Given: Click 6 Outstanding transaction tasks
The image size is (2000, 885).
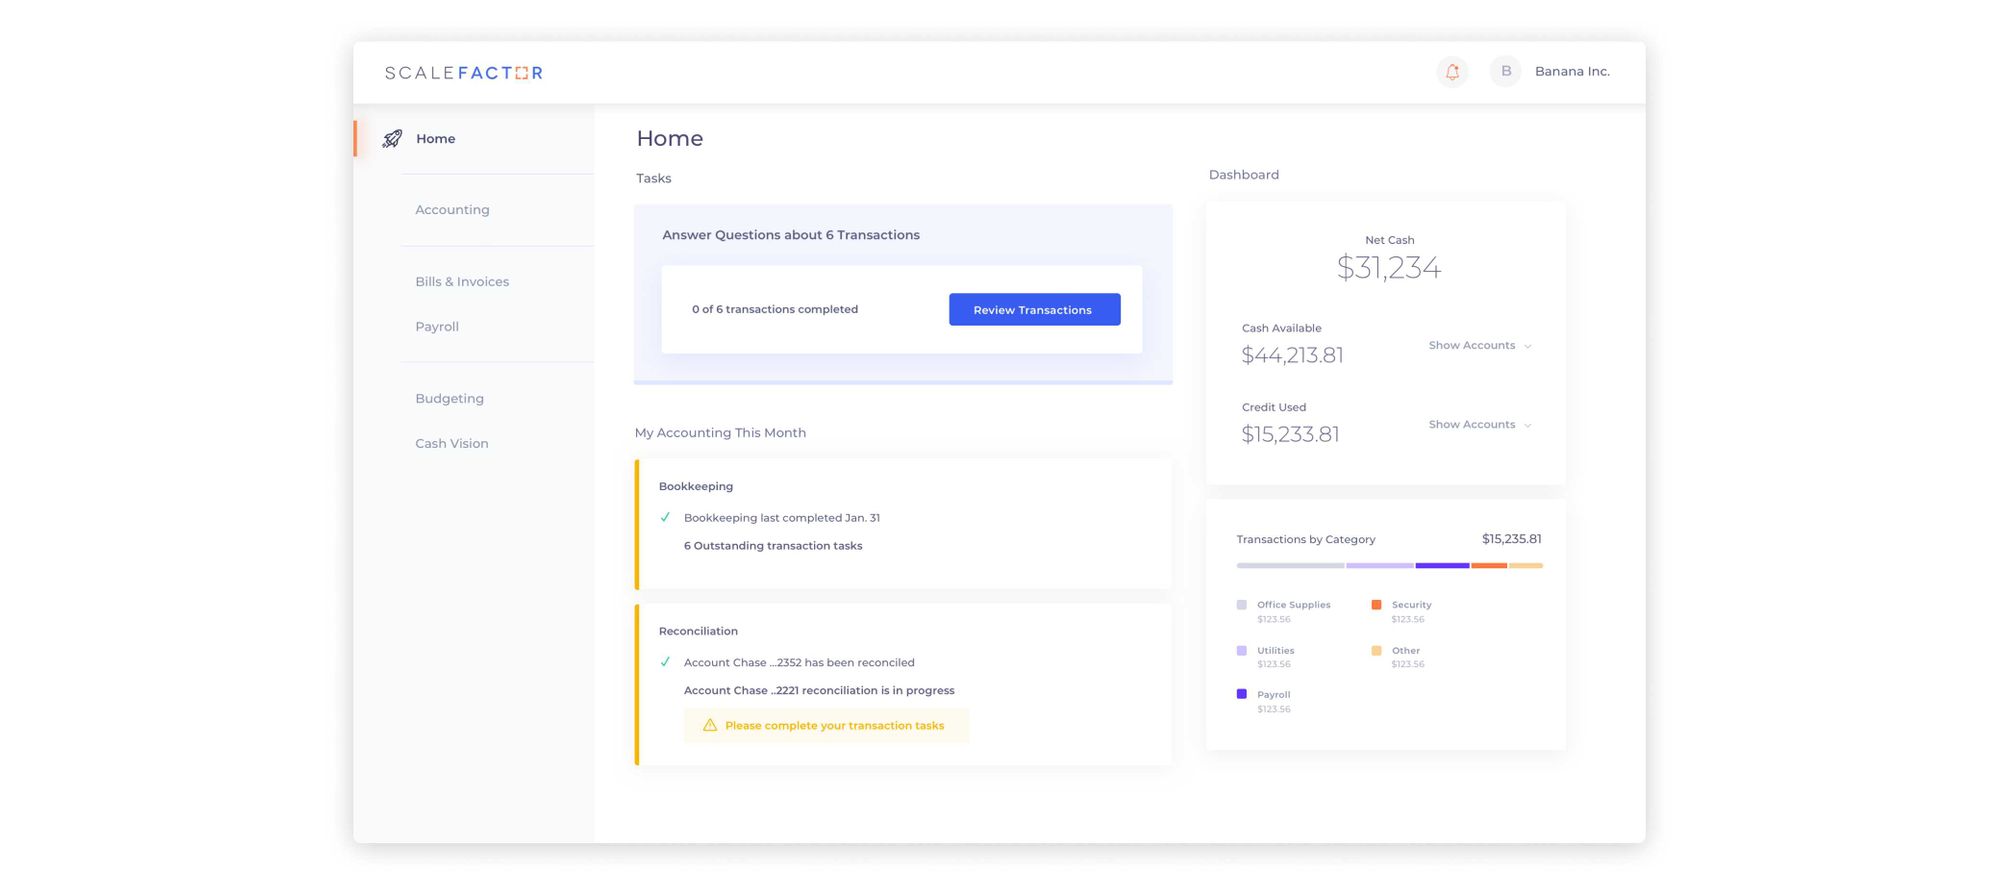Looking at the screenshot, I should pyautogui.click(x=773, y=546).
